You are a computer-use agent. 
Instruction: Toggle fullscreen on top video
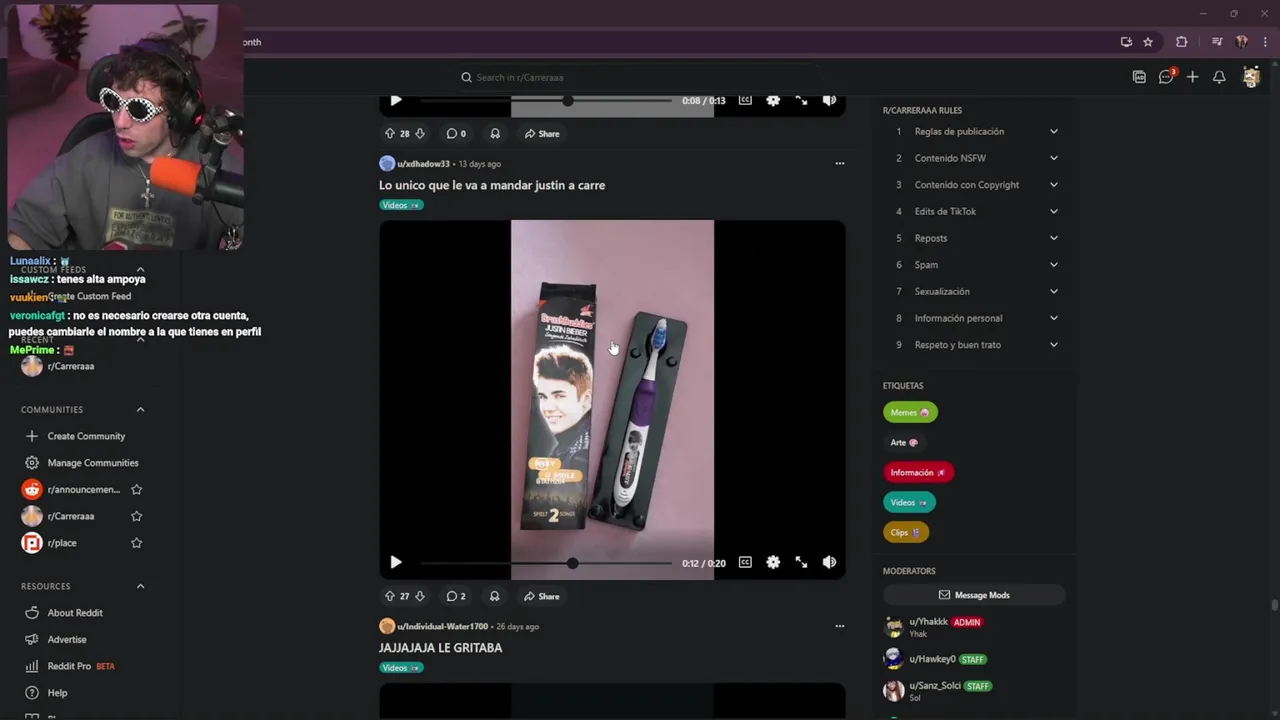801,100
